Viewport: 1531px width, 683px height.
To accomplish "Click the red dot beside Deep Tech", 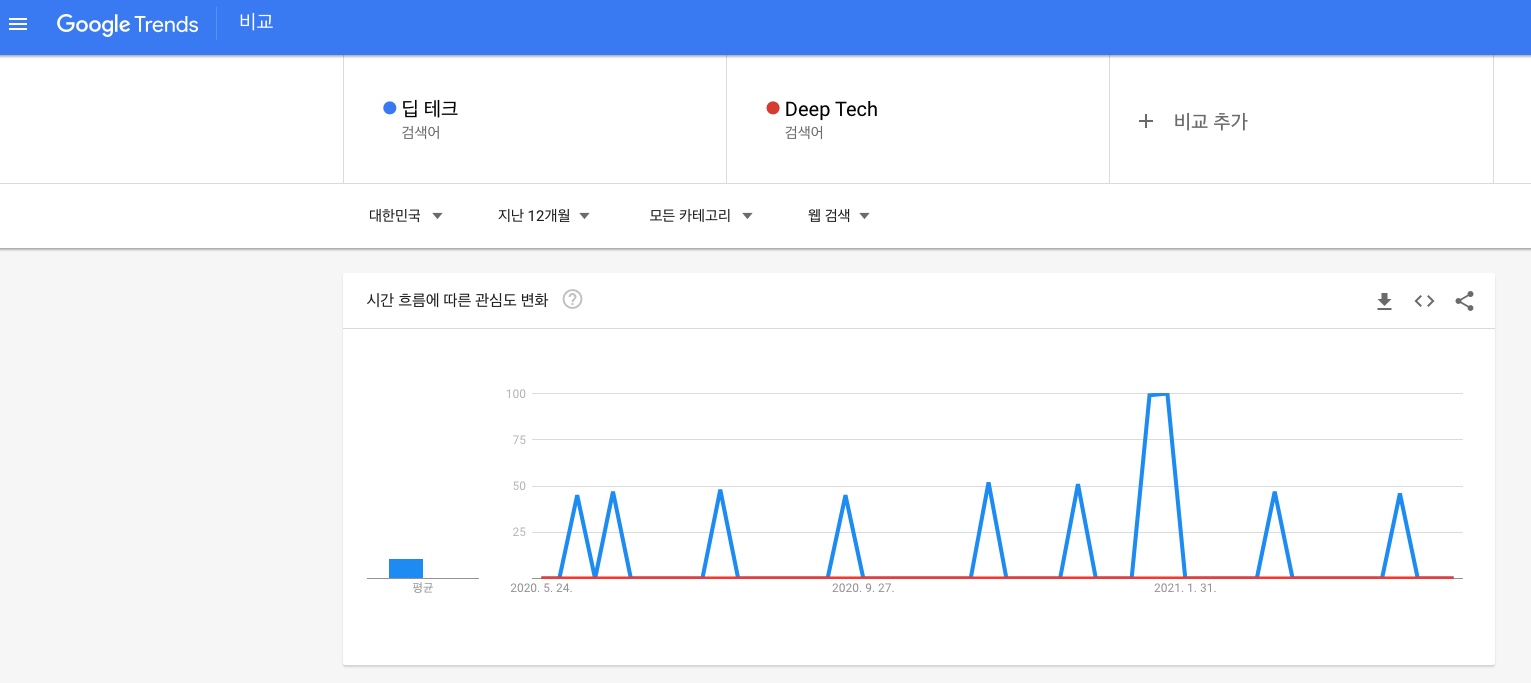I will click(x=773, y=108).
